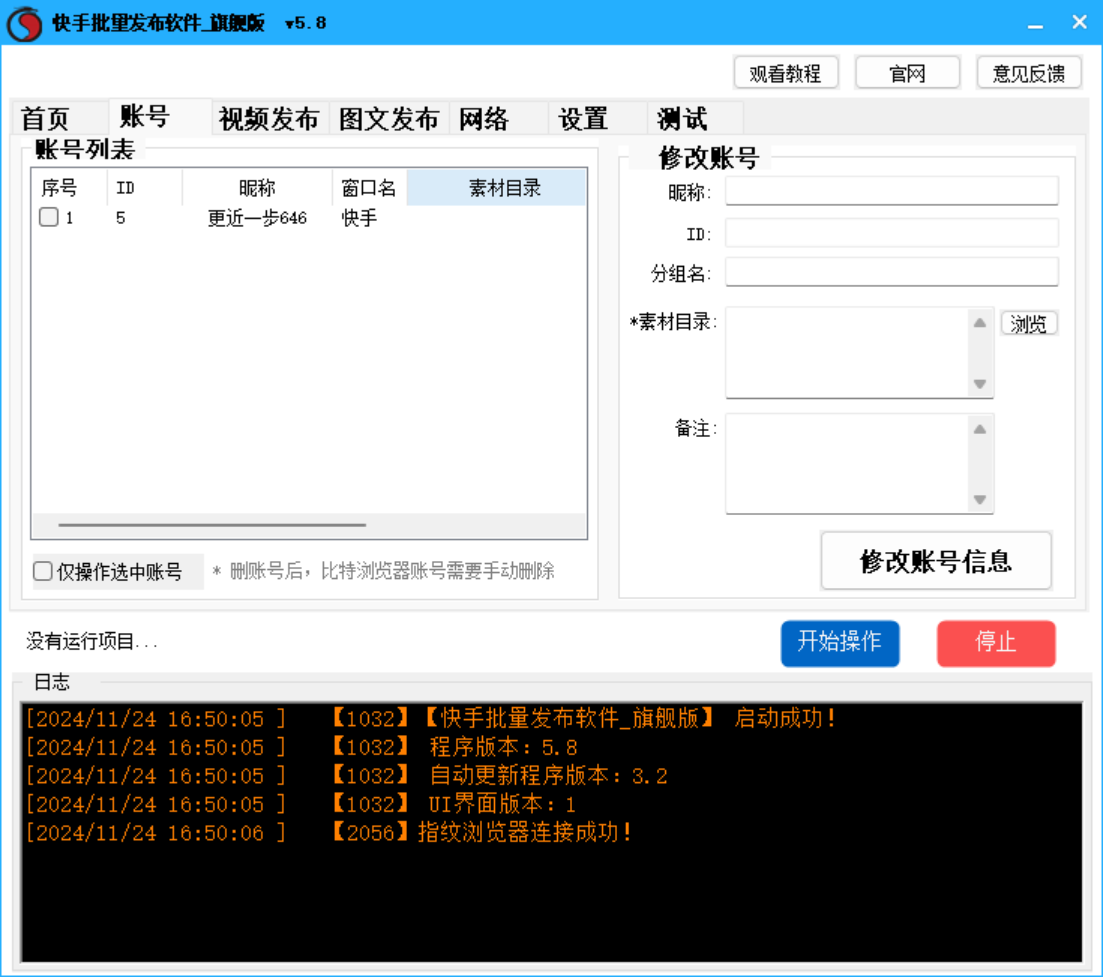Click the 素材目录 scroll up arrow
The height and width of the screenshot is (977, 1103).
(x=980, y=323)
